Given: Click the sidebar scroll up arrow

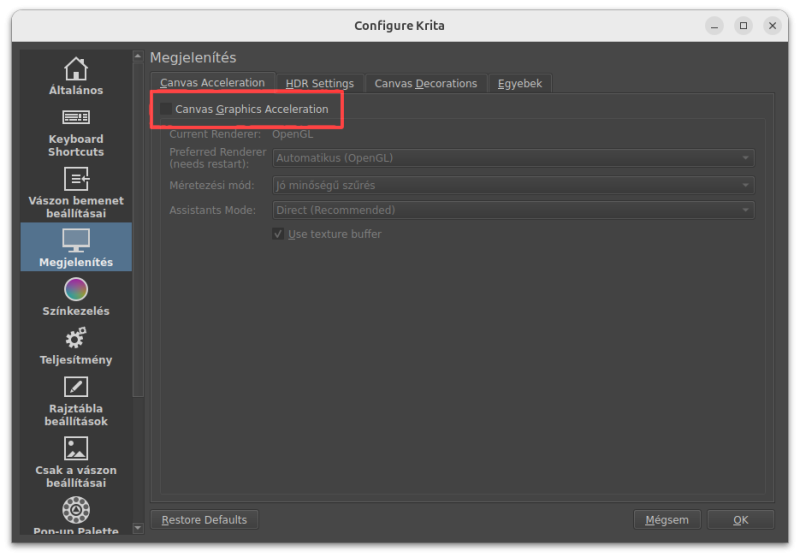Looking at the screenshot, I should [x=138, y=56].
